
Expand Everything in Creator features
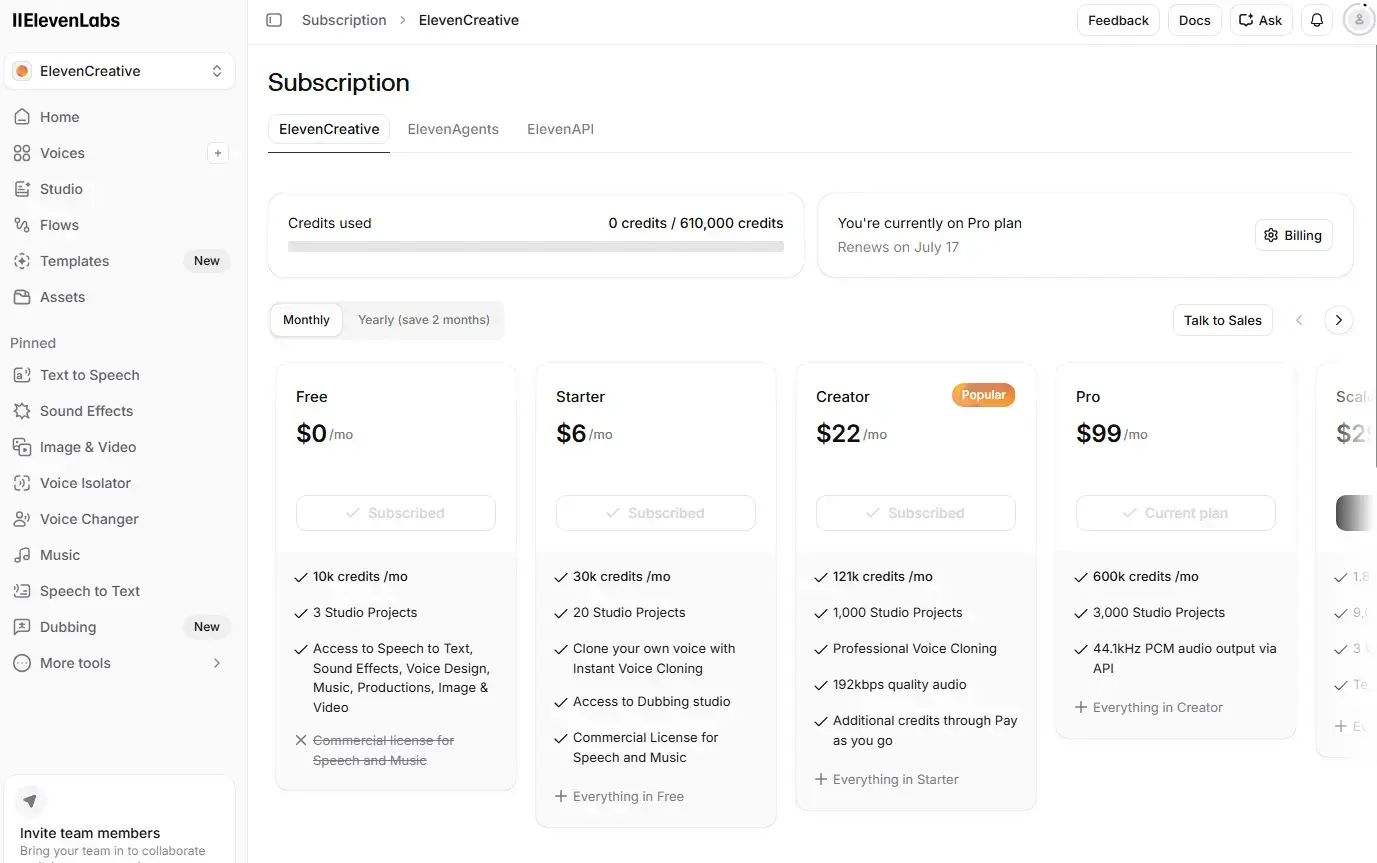coord(1149,708)
